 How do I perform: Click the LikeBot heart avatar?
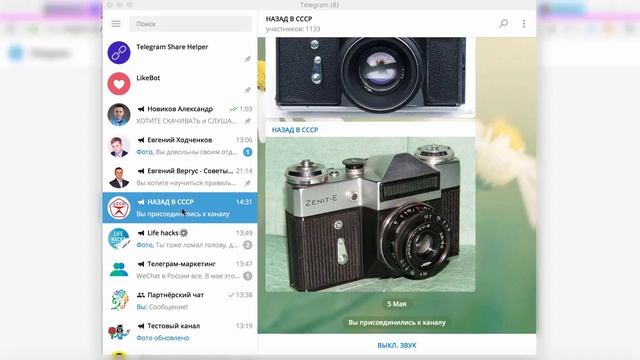(x=119, y=84)
